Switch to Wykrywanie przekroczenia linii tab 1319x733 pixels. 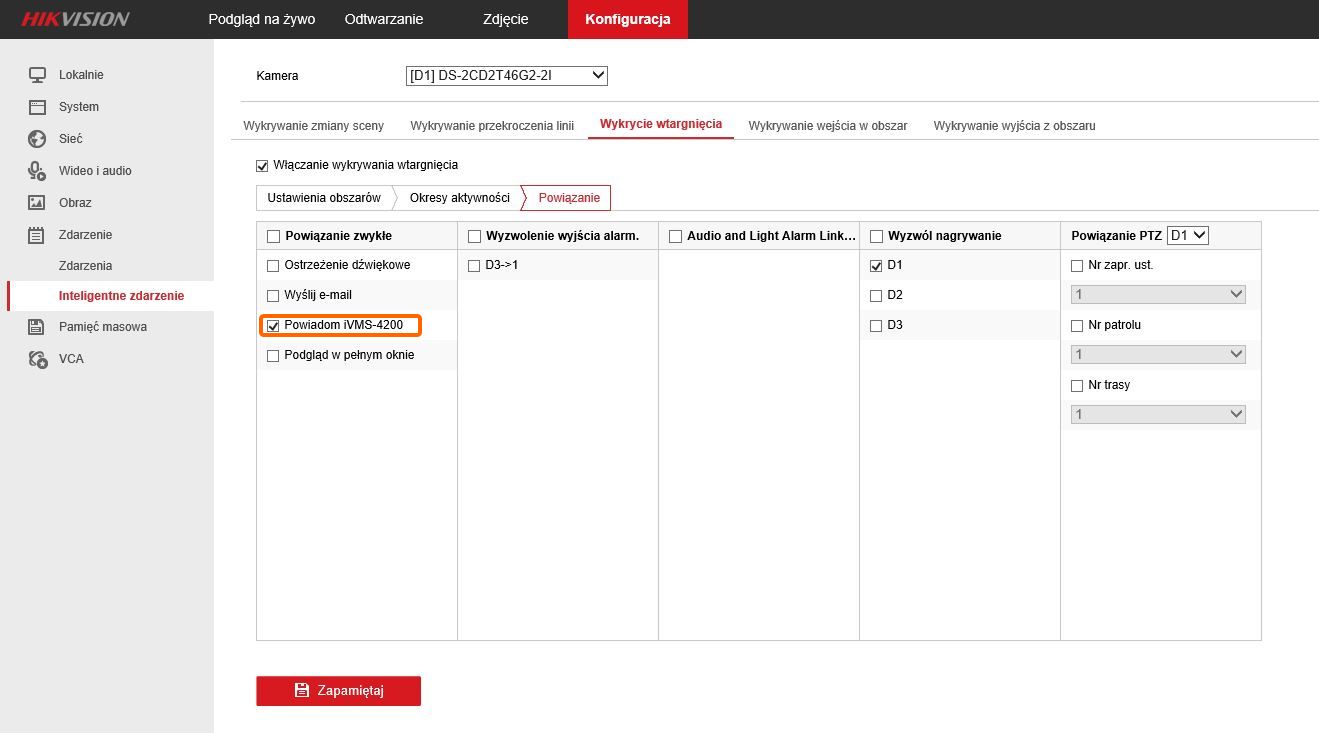coord(492,126)
